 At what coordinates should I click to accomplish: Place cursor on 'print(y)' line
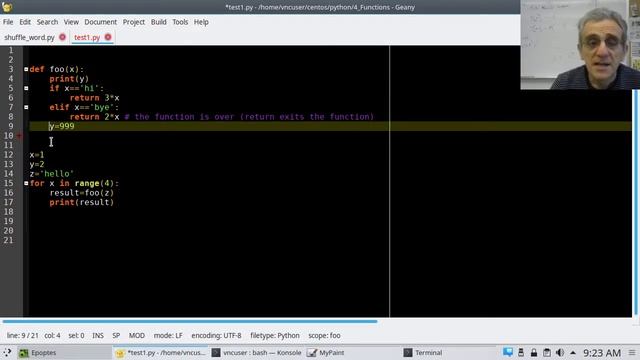69,79
